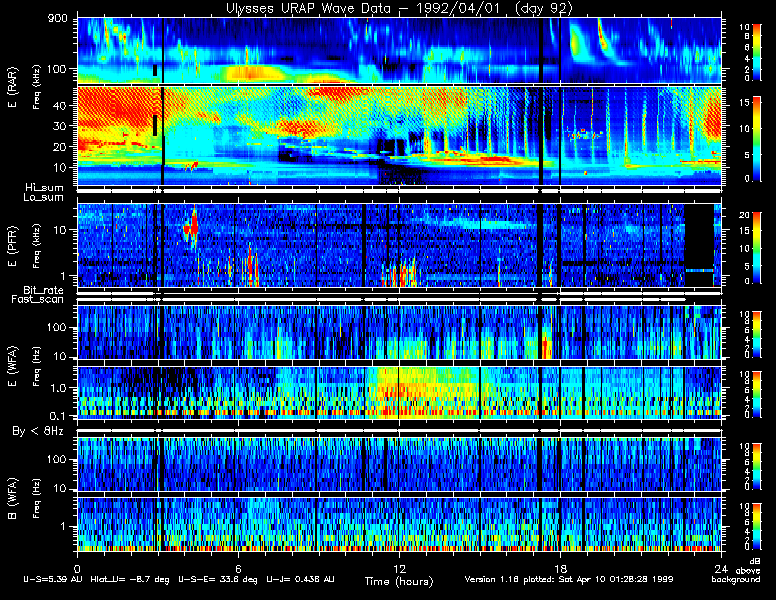The image size is (776, 600).
Task: Click the 'Hlat_U= -8.7 deg' value
Action: point(130,579)
